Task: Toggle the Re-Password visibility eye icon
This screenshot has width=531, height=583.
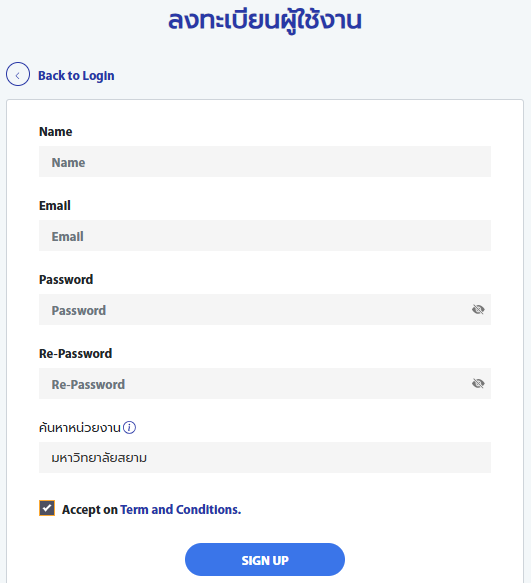Action: 478,383
